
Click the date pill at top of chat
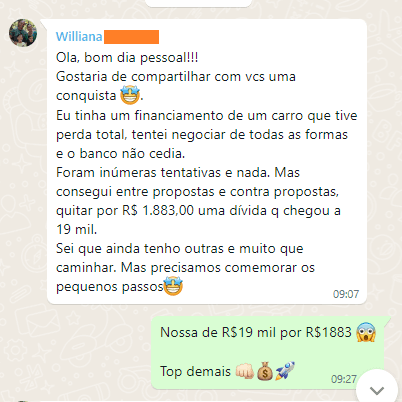pyautogui.click(x=198, y=3)
